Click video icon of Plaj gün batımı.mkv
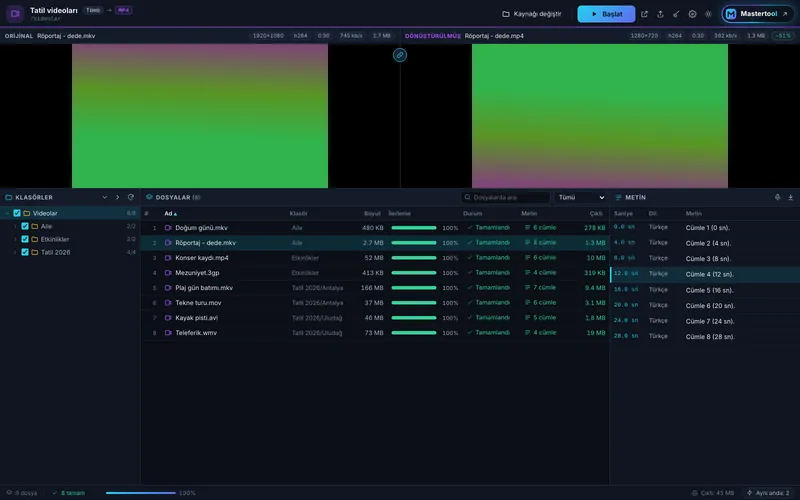Screen dimensions: 800x500 (x=168, y=288)
